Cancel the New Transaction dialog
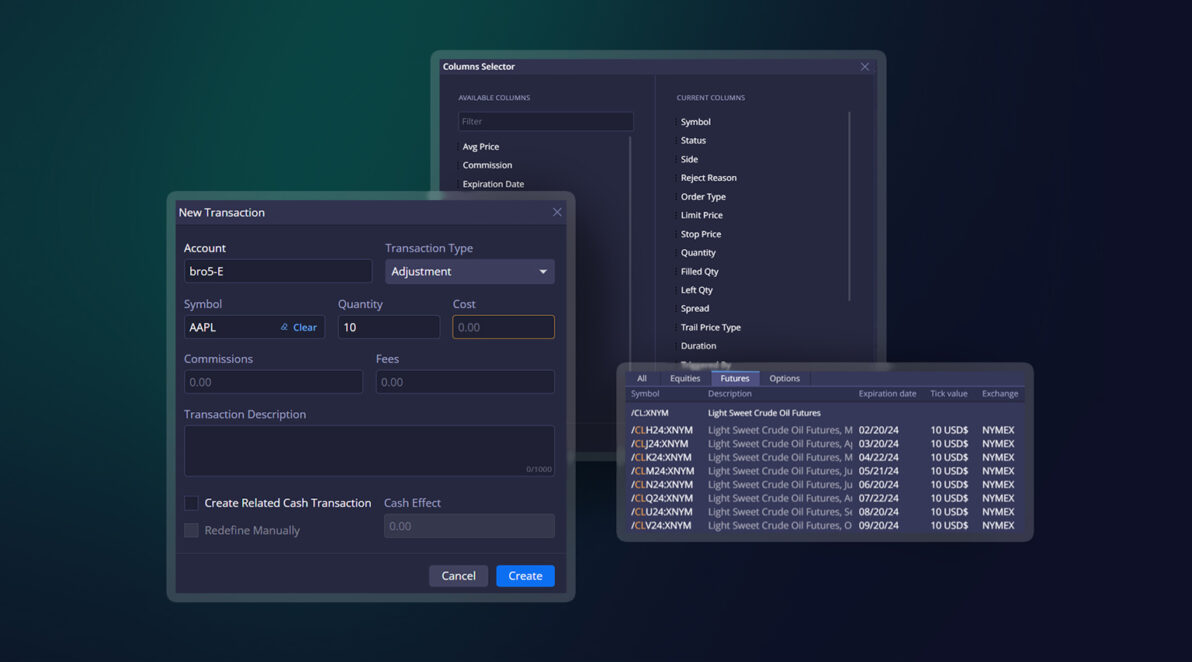The height and width of the screenshot is (662, 1192). pyautogui.click(x=458, y=575)
